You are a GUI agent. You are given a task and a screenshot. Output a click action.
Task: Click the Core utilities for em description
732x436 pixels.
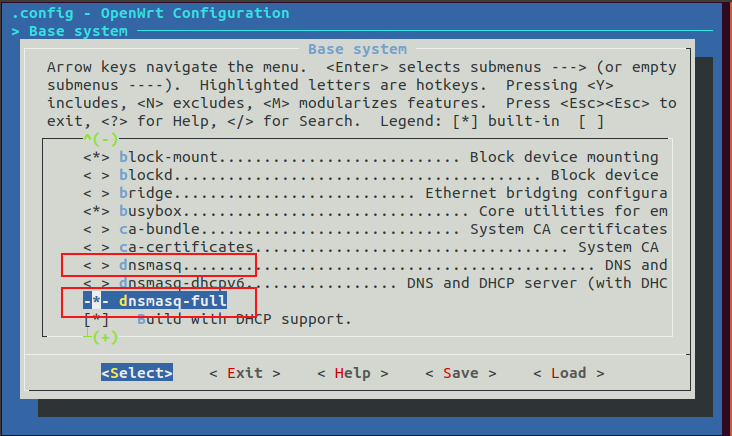[573, 211]
